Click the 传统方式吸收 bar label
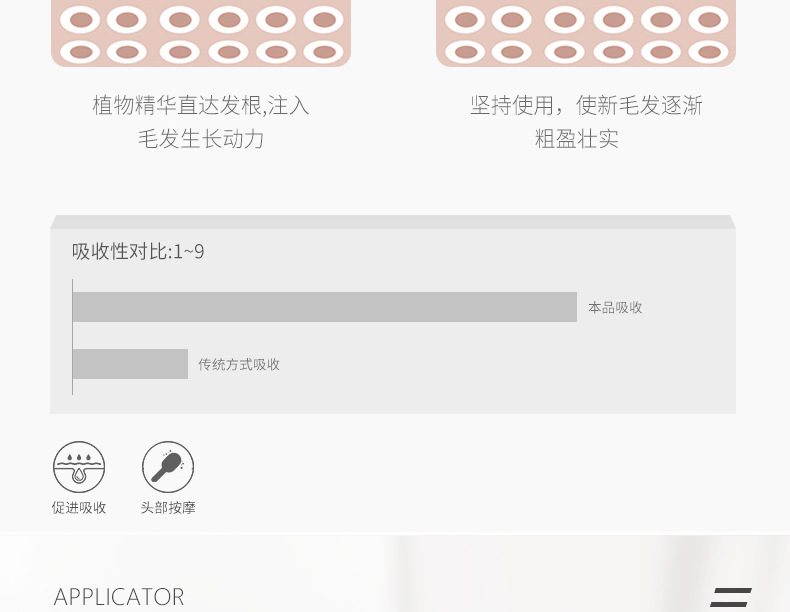This screenshot has width=790, height=612. pos(239,364)
